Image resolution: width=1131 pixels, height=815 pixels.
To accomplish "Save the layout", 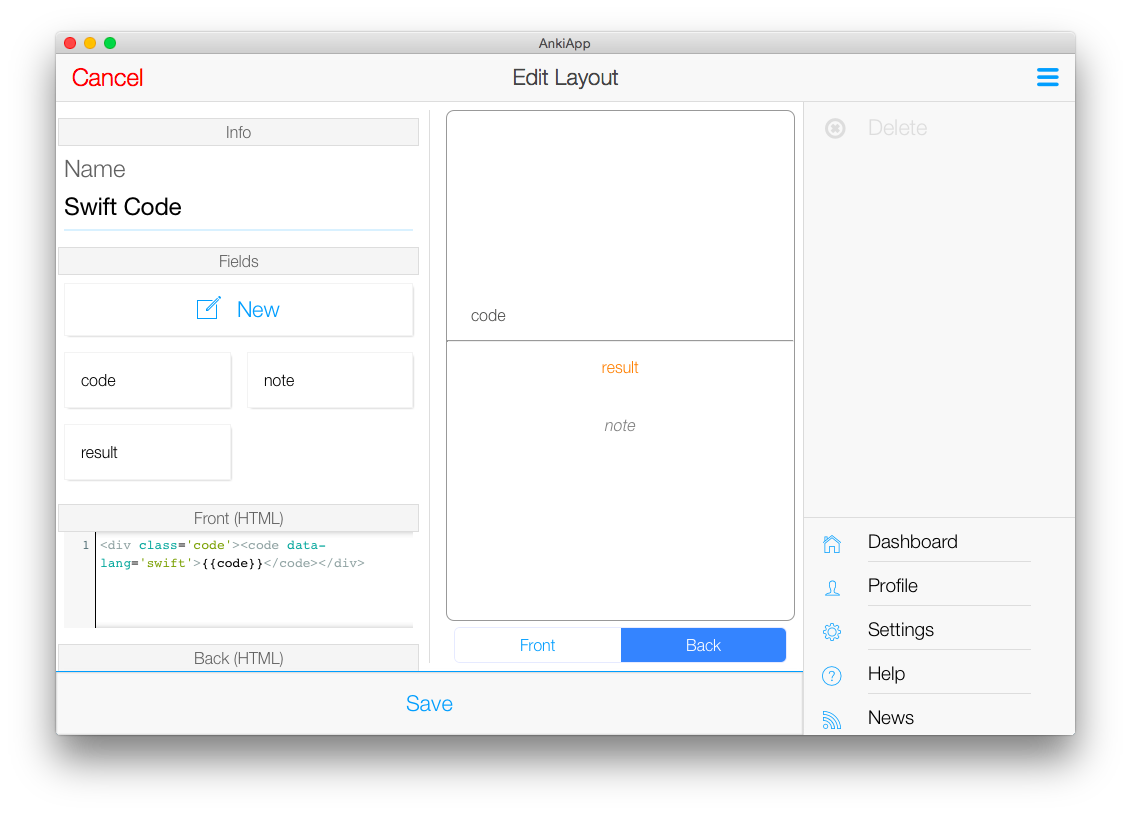I will [429, 703].
